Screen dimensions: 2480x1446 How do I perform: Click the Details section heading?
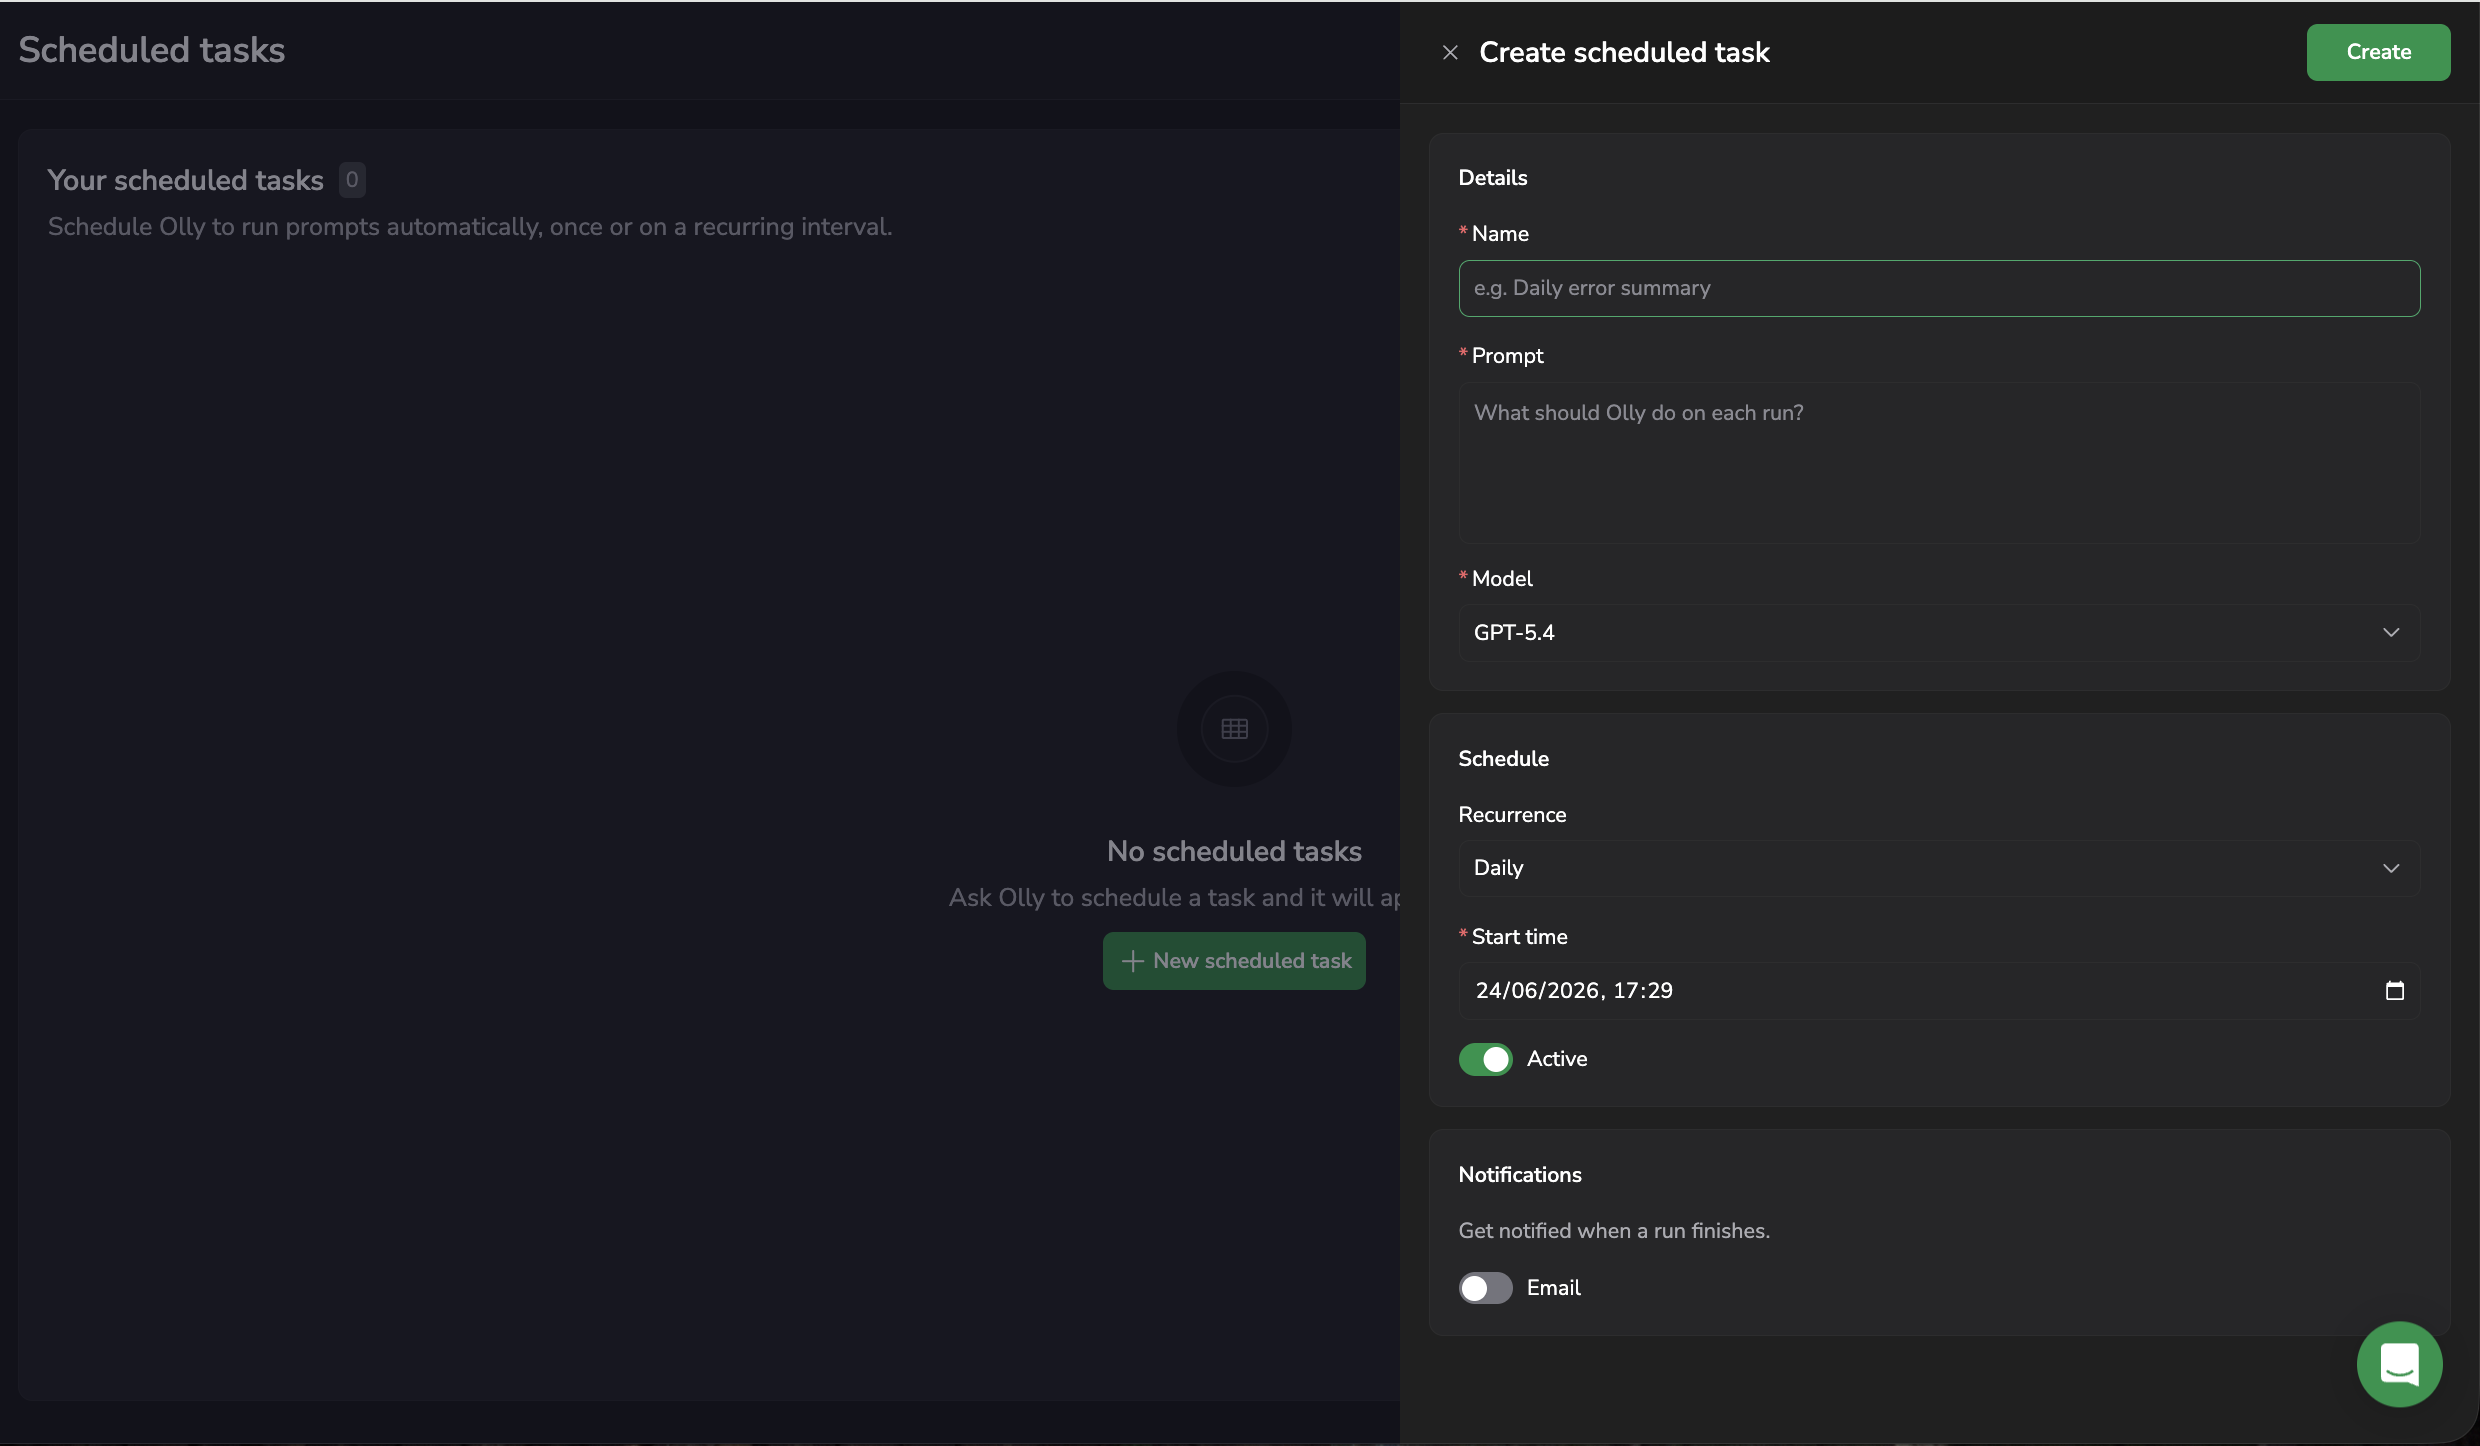pyautogui.click(x=1493, y=178)
